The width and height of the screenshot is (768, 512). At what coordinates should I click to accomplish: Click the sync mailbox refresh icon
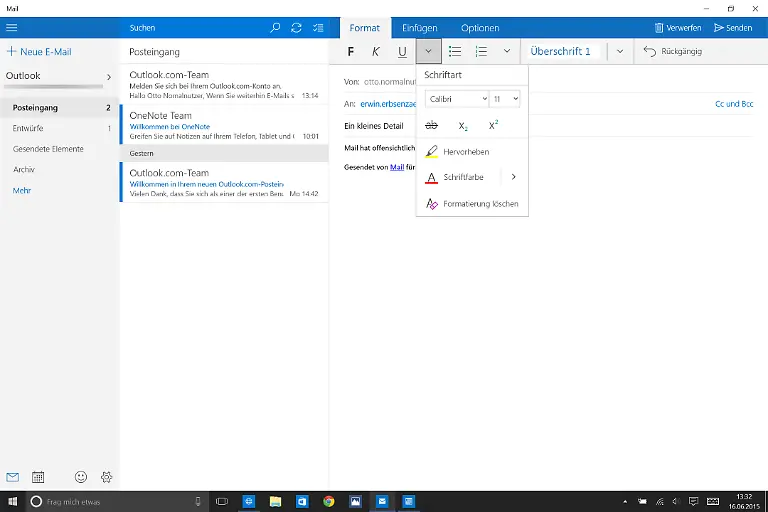tap(296, 28)
